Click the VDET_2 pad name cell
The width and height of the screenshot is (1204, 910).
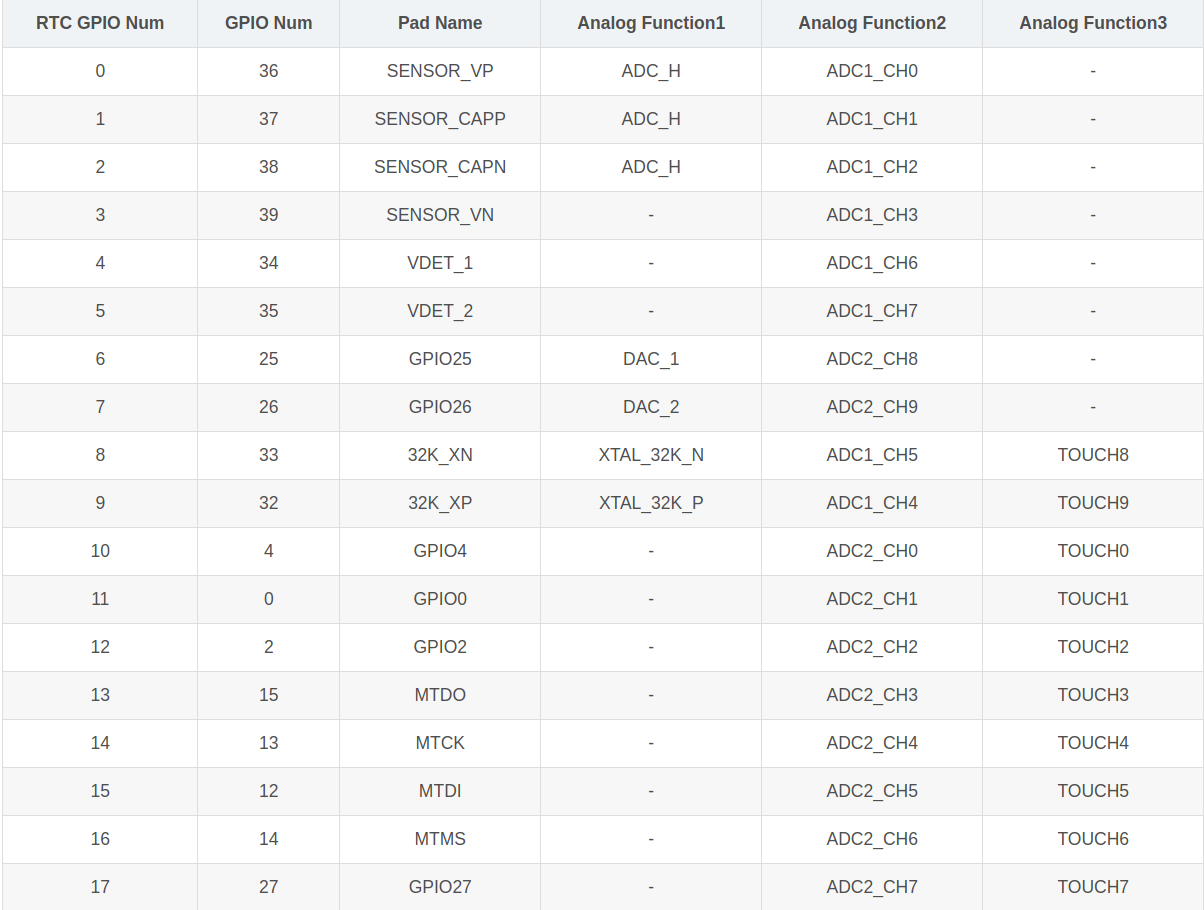coord(440,311)
